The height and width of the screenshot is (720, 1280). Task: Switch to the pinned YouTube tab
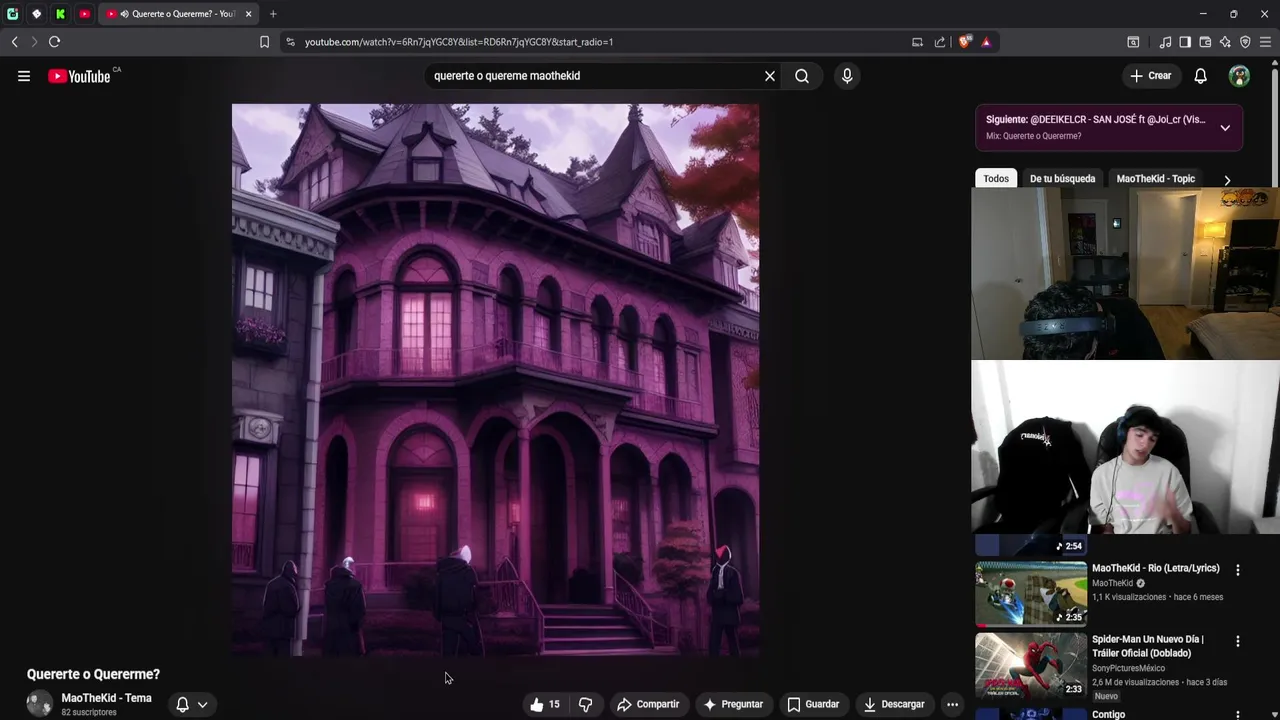pyautogui.click(x=84, y=14)
